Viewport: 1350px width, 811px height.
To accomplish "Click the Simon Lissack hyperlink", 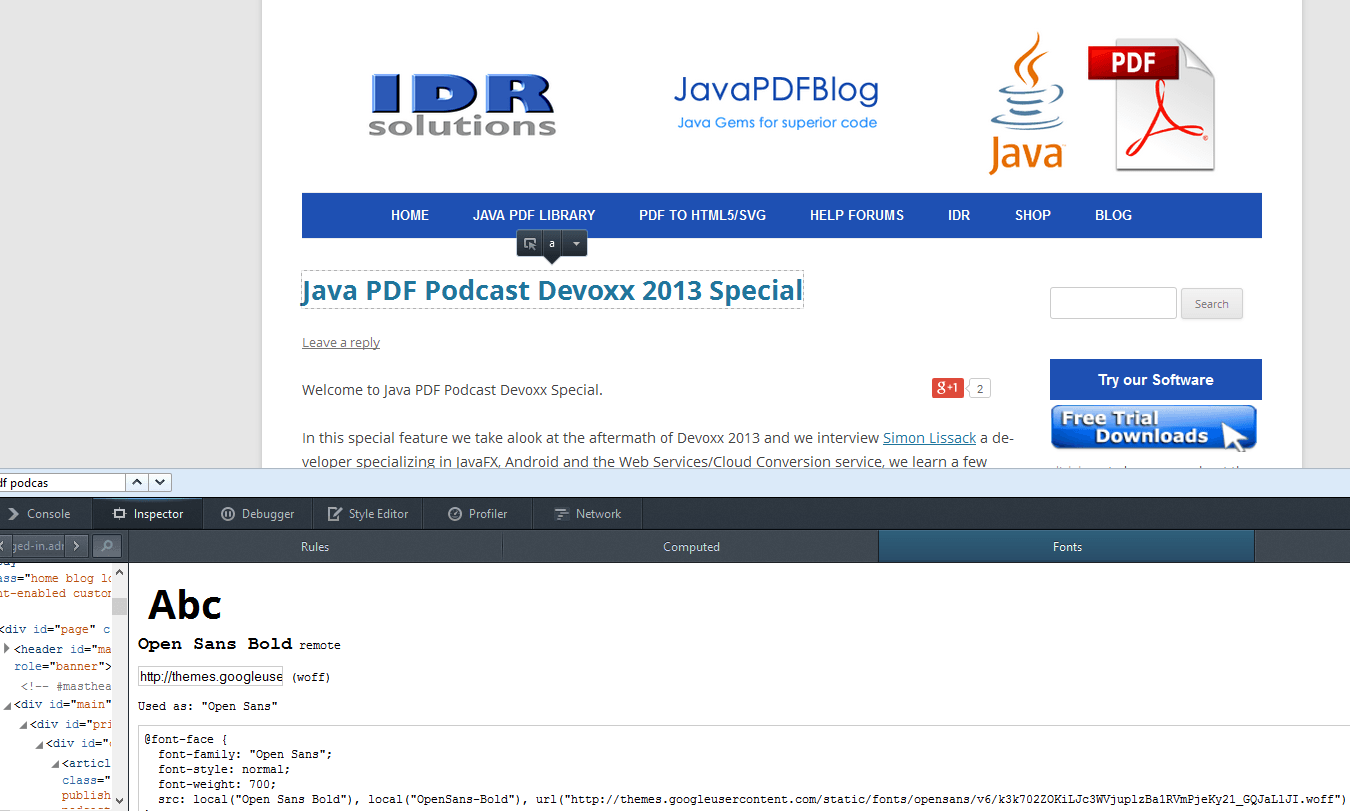I will click(929, 438).
